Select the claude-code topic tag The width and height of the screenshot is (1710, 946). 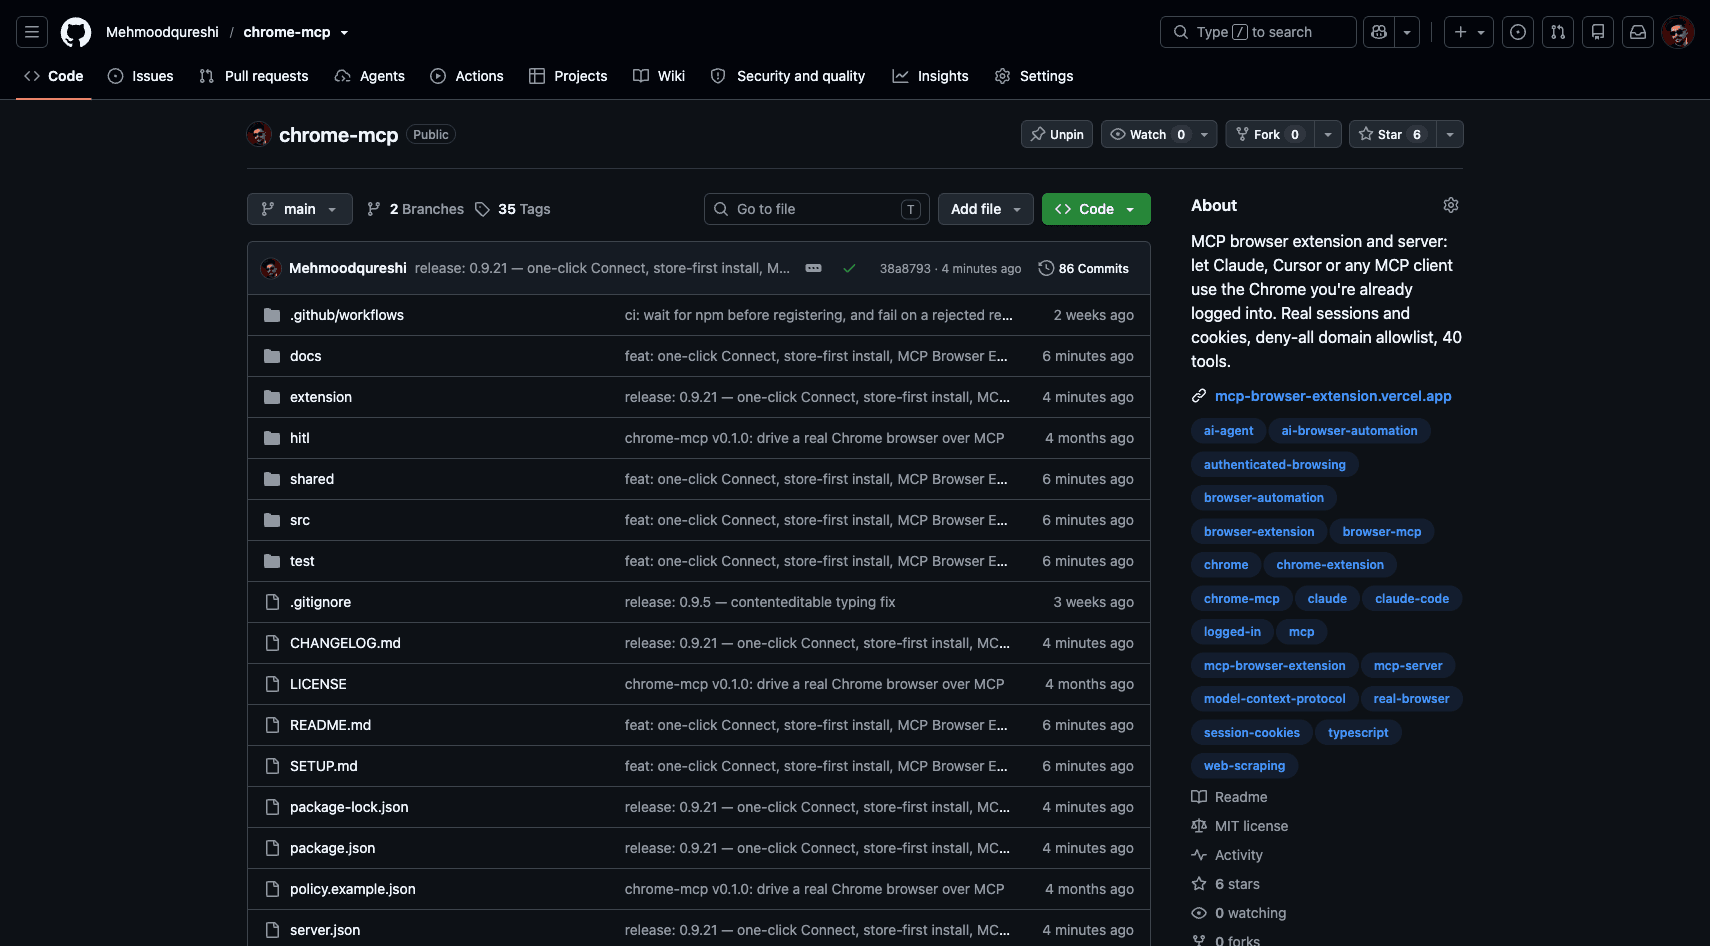(1412, 598)
